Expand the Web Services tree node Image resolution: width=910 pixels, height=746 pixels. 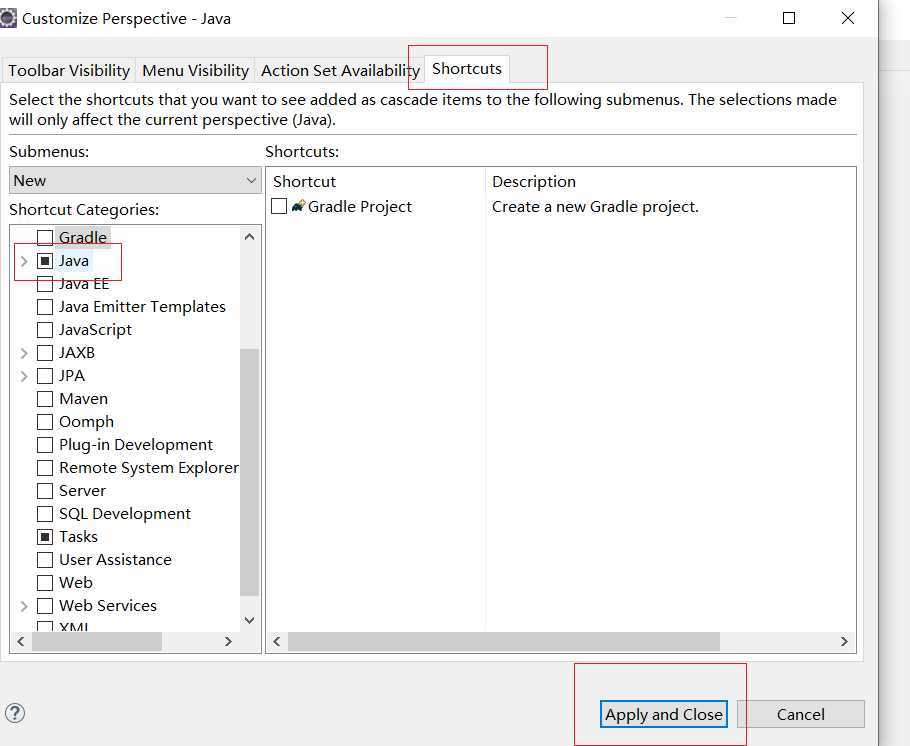click(24, 606)
